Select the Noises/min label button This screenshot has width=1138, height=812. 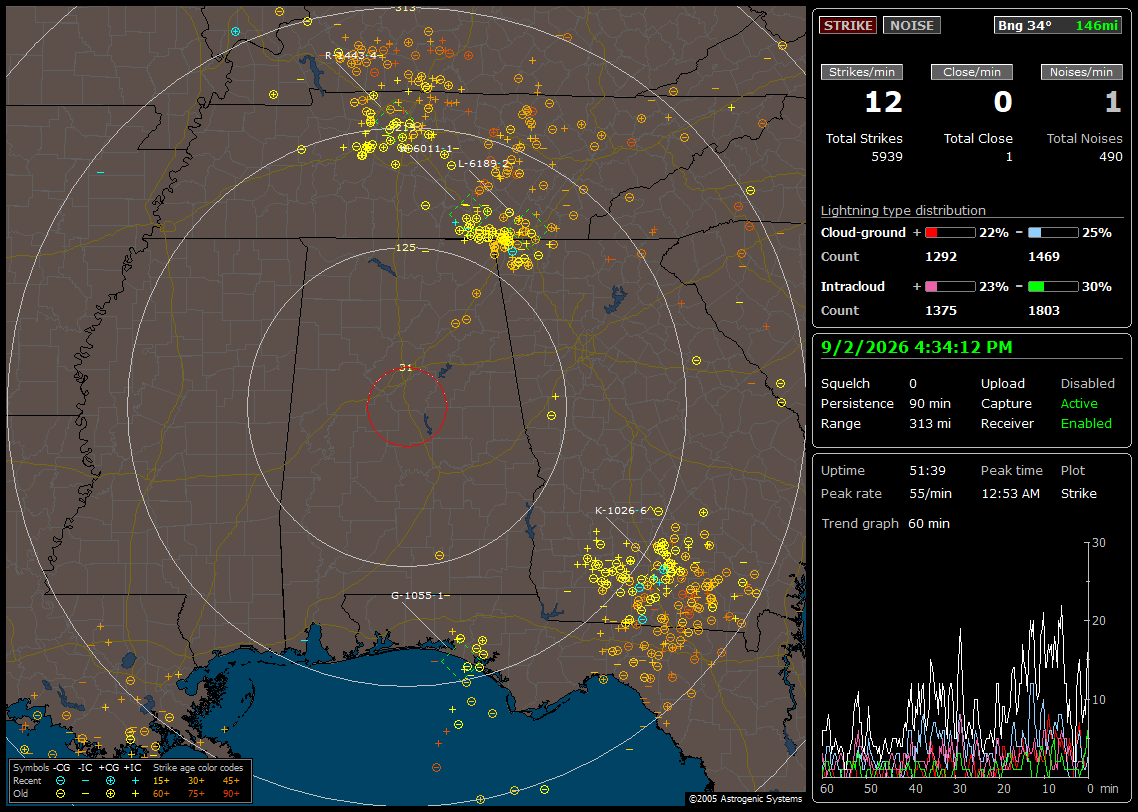[x=1081, y=72]
